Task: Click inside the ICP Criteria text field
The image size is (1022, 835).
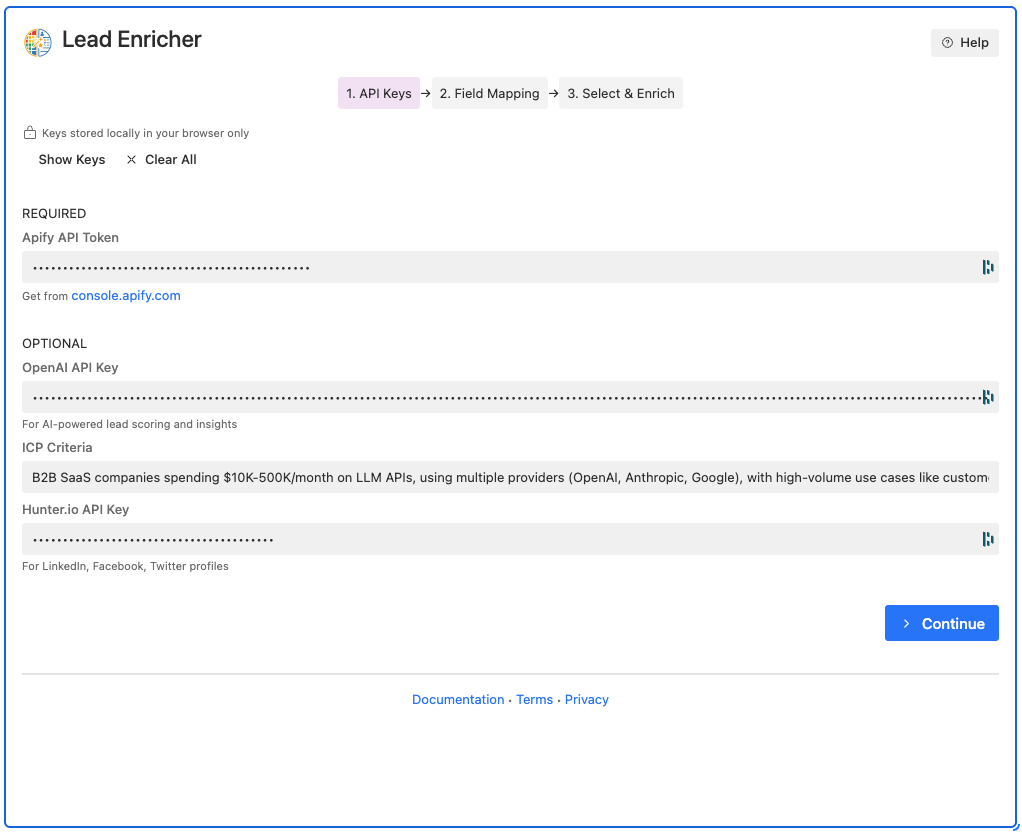Action: point(400,477)
